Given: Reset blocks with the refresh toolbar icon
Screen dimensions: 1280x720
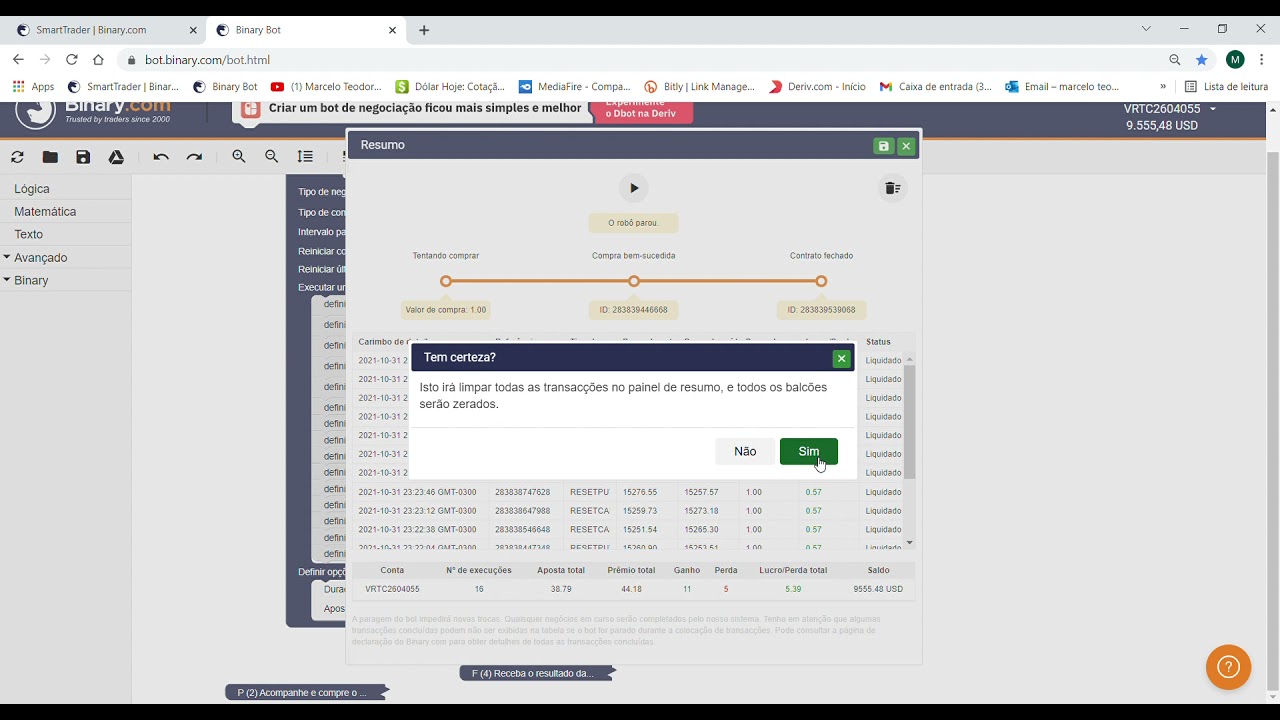Looking at the screenshot, I should click(x=17, y=157).
